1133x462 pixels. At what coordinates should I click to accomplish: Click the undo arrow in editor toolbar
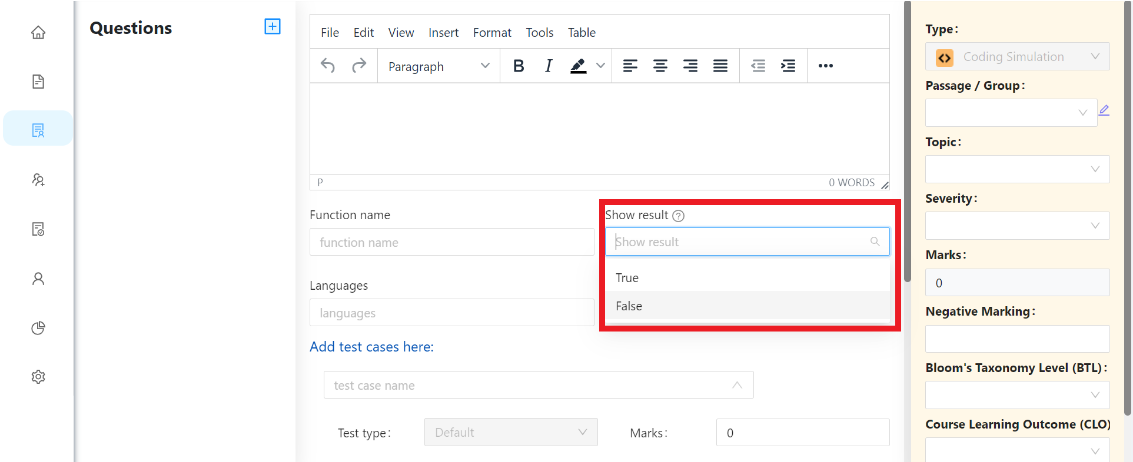pyautogui.click(x=328, y=66)
